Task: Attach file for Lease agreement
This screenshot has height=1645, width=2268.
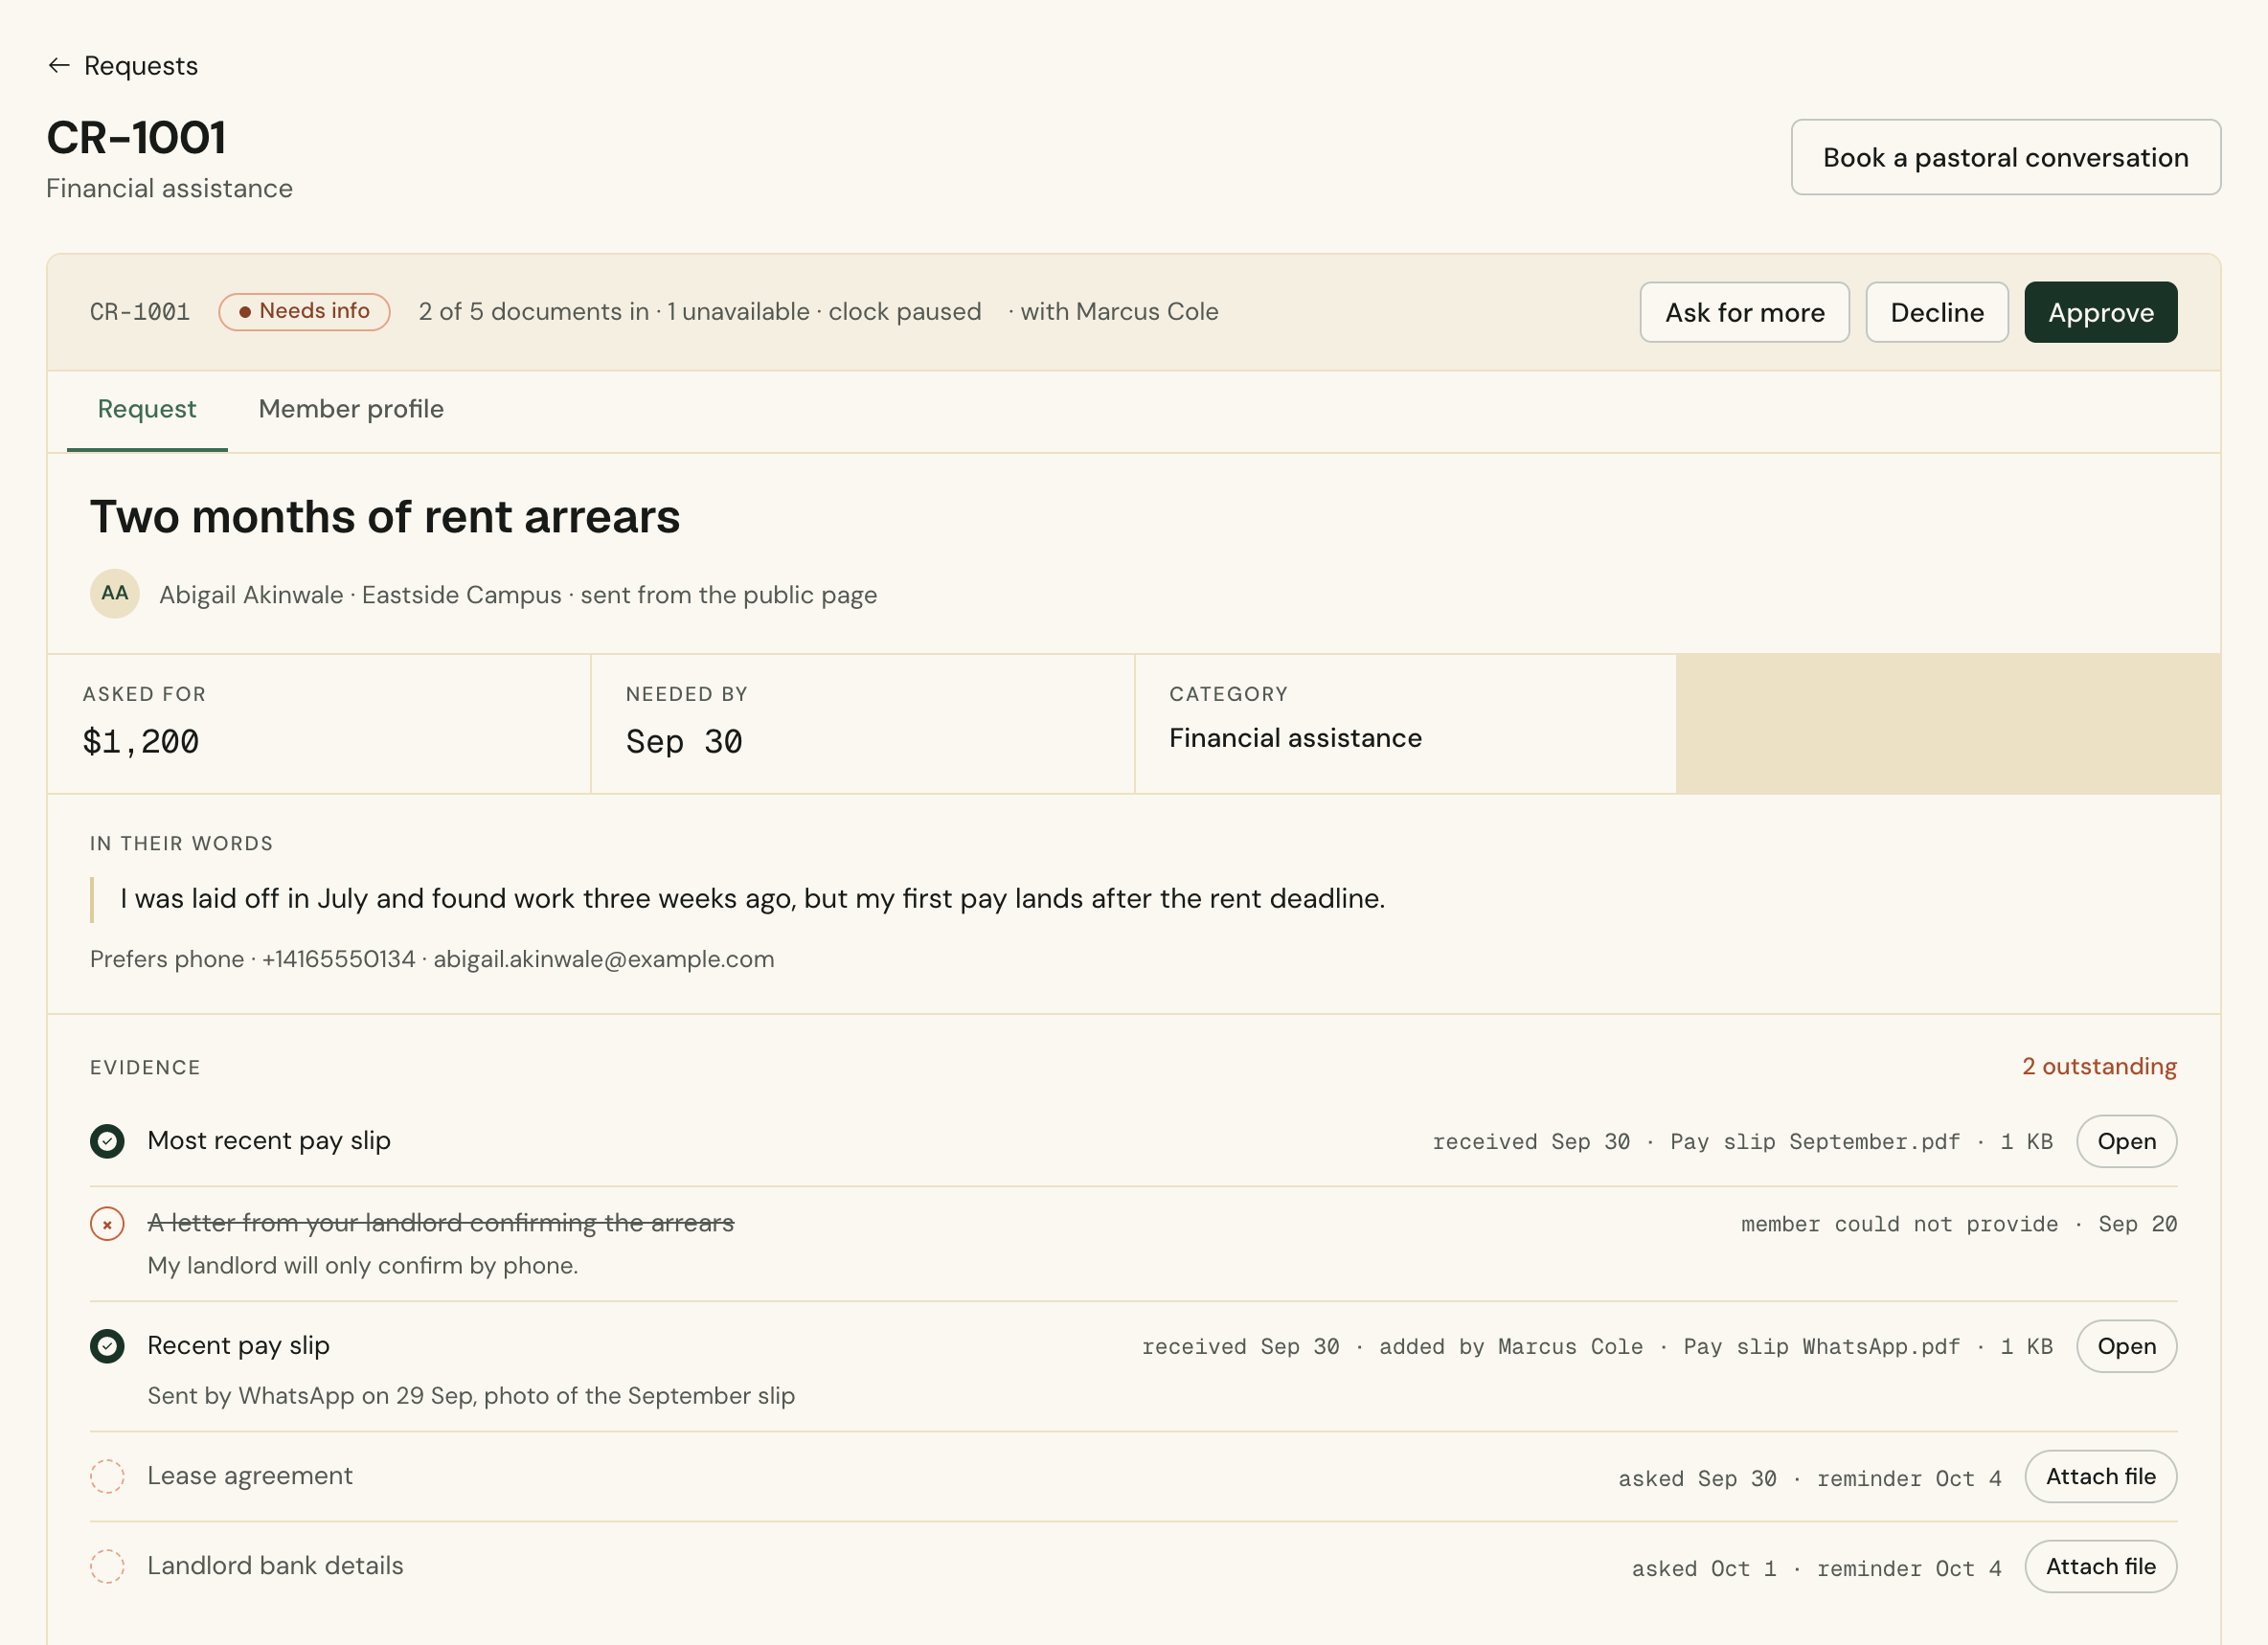Action: pyautogui.click(x=2101, y=1476)
